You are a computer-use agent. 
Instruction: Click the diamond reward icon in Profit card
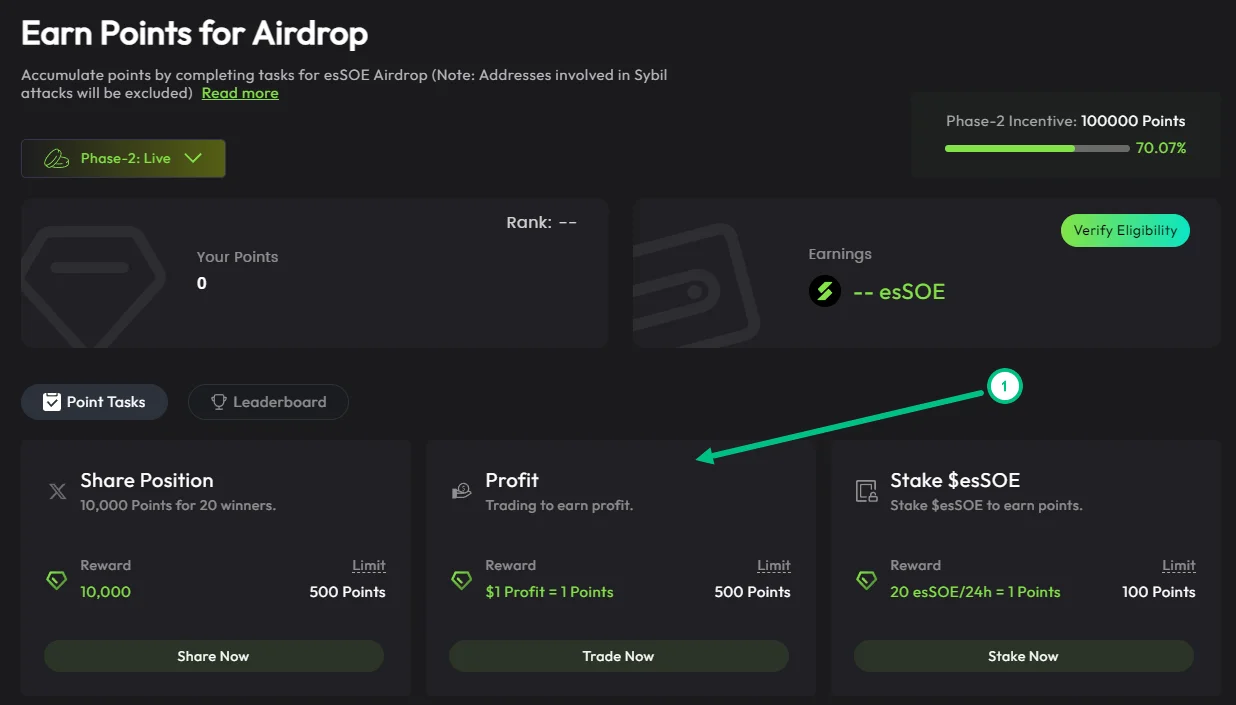click(x=462, y=580)
